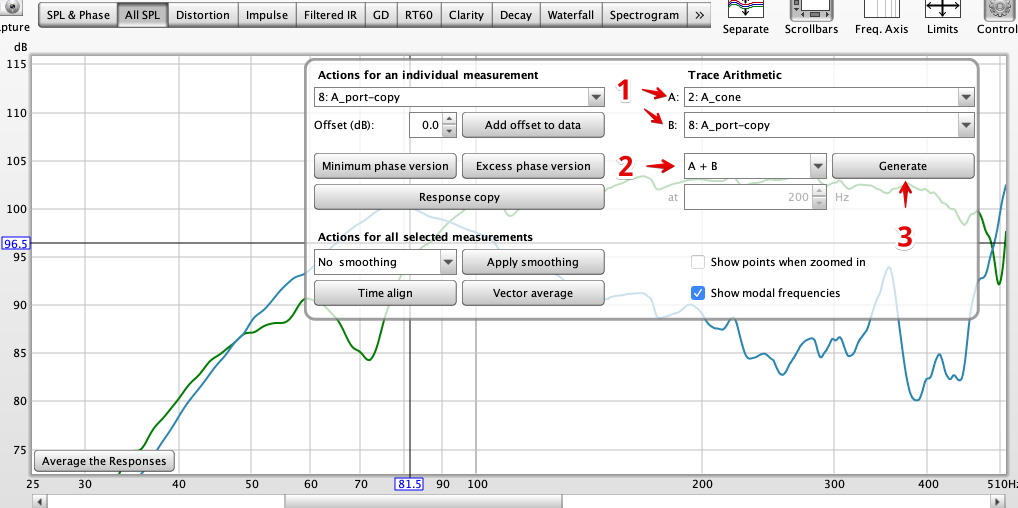This screenshot has width=1018, height=508.
Task: Open the A + B operation dropdown
Action: pyautogui.click(x=817, y=166)
